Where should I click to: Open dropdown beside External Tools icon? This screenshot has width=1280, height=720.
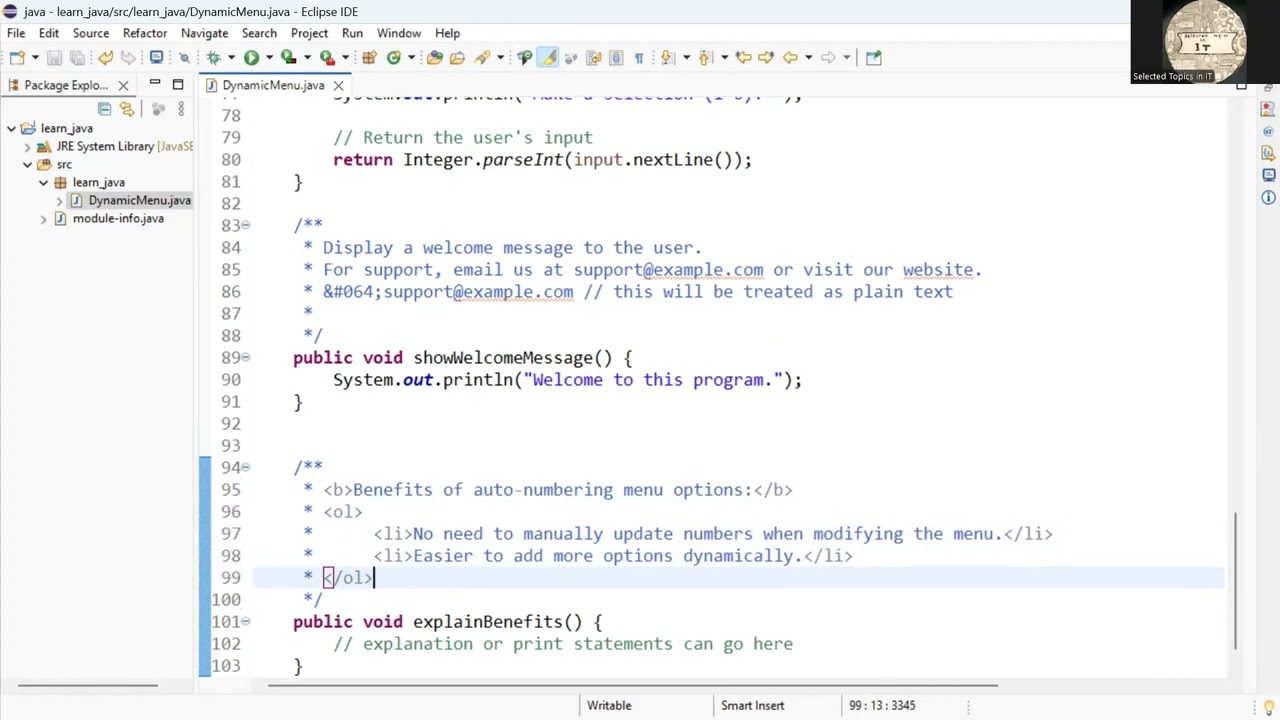345,57
